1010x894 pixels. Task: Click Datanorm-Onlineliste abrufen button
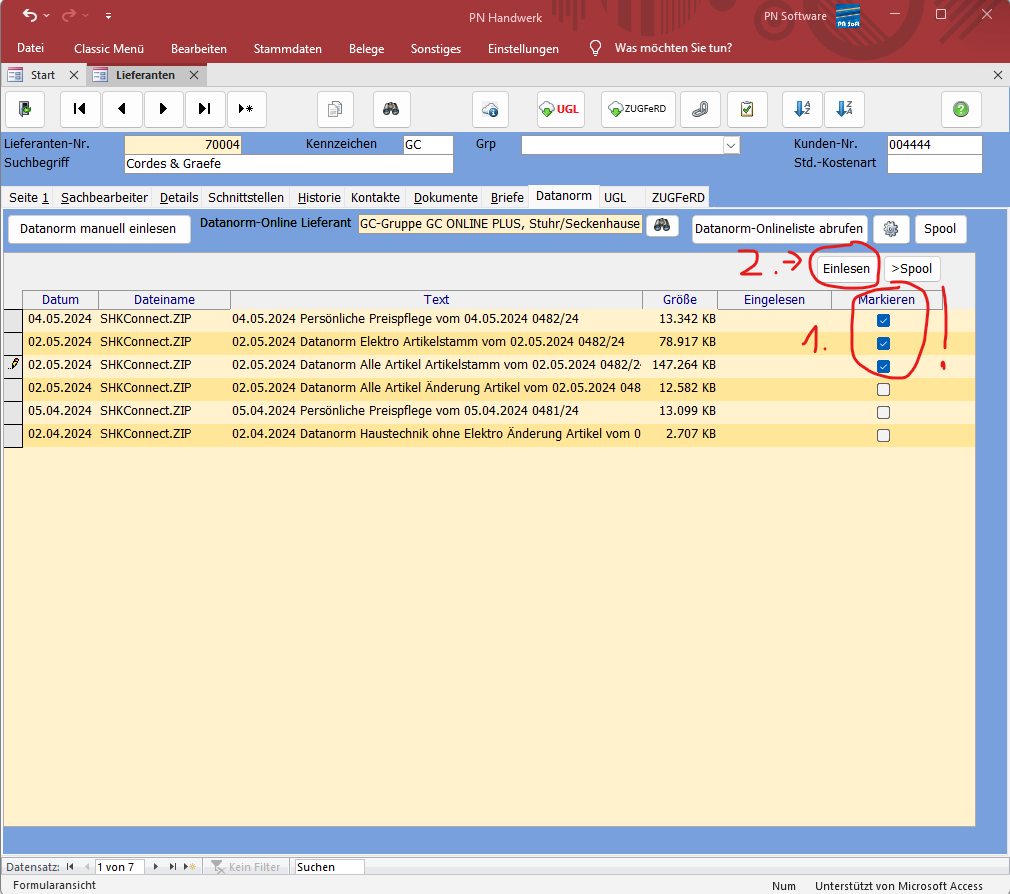click(x=779, y=229)
